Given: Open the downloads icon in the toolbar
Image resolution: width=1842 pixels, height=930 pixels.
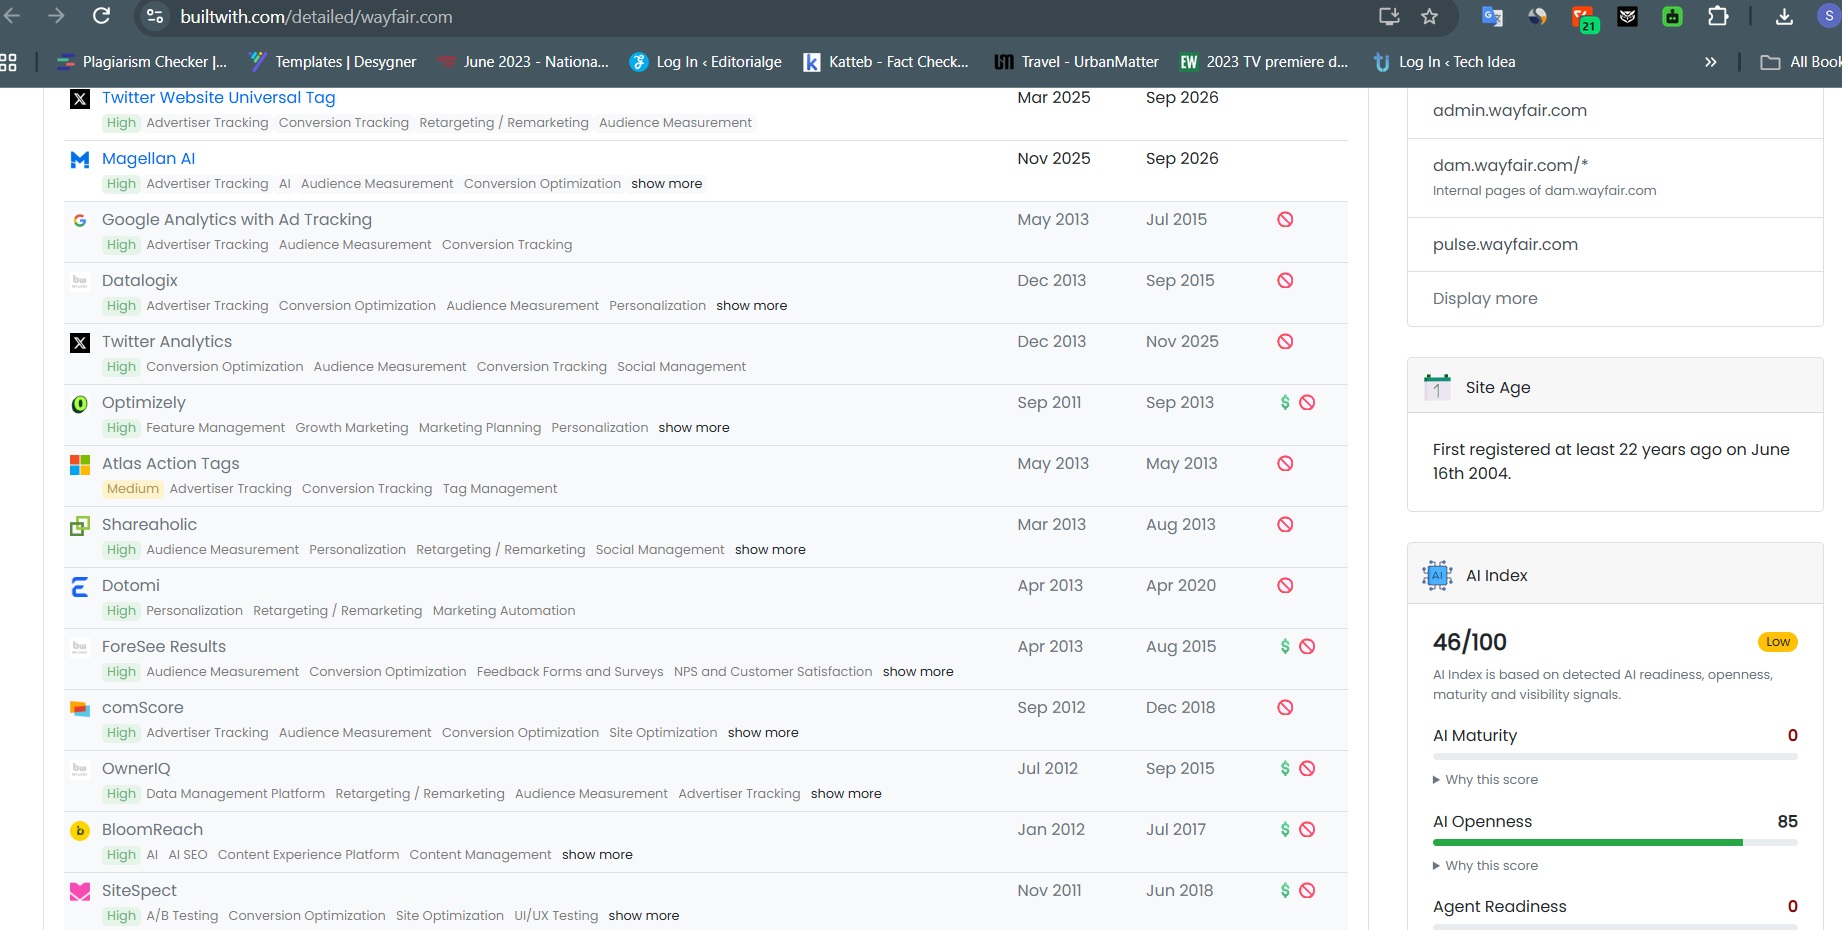Looking at the screenshot, I should 1784,16.
